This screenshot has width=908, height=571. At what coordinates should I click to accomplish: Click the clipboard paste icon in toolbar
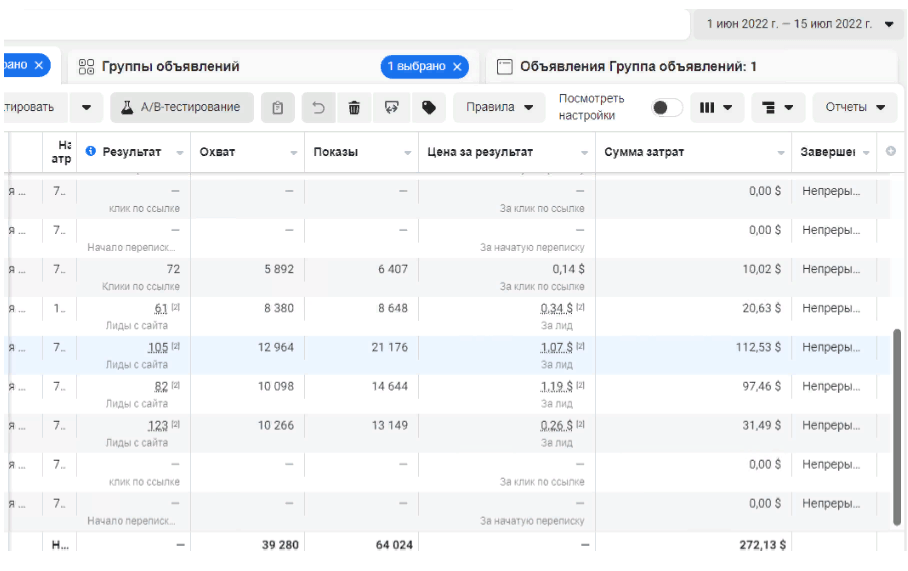277,108
